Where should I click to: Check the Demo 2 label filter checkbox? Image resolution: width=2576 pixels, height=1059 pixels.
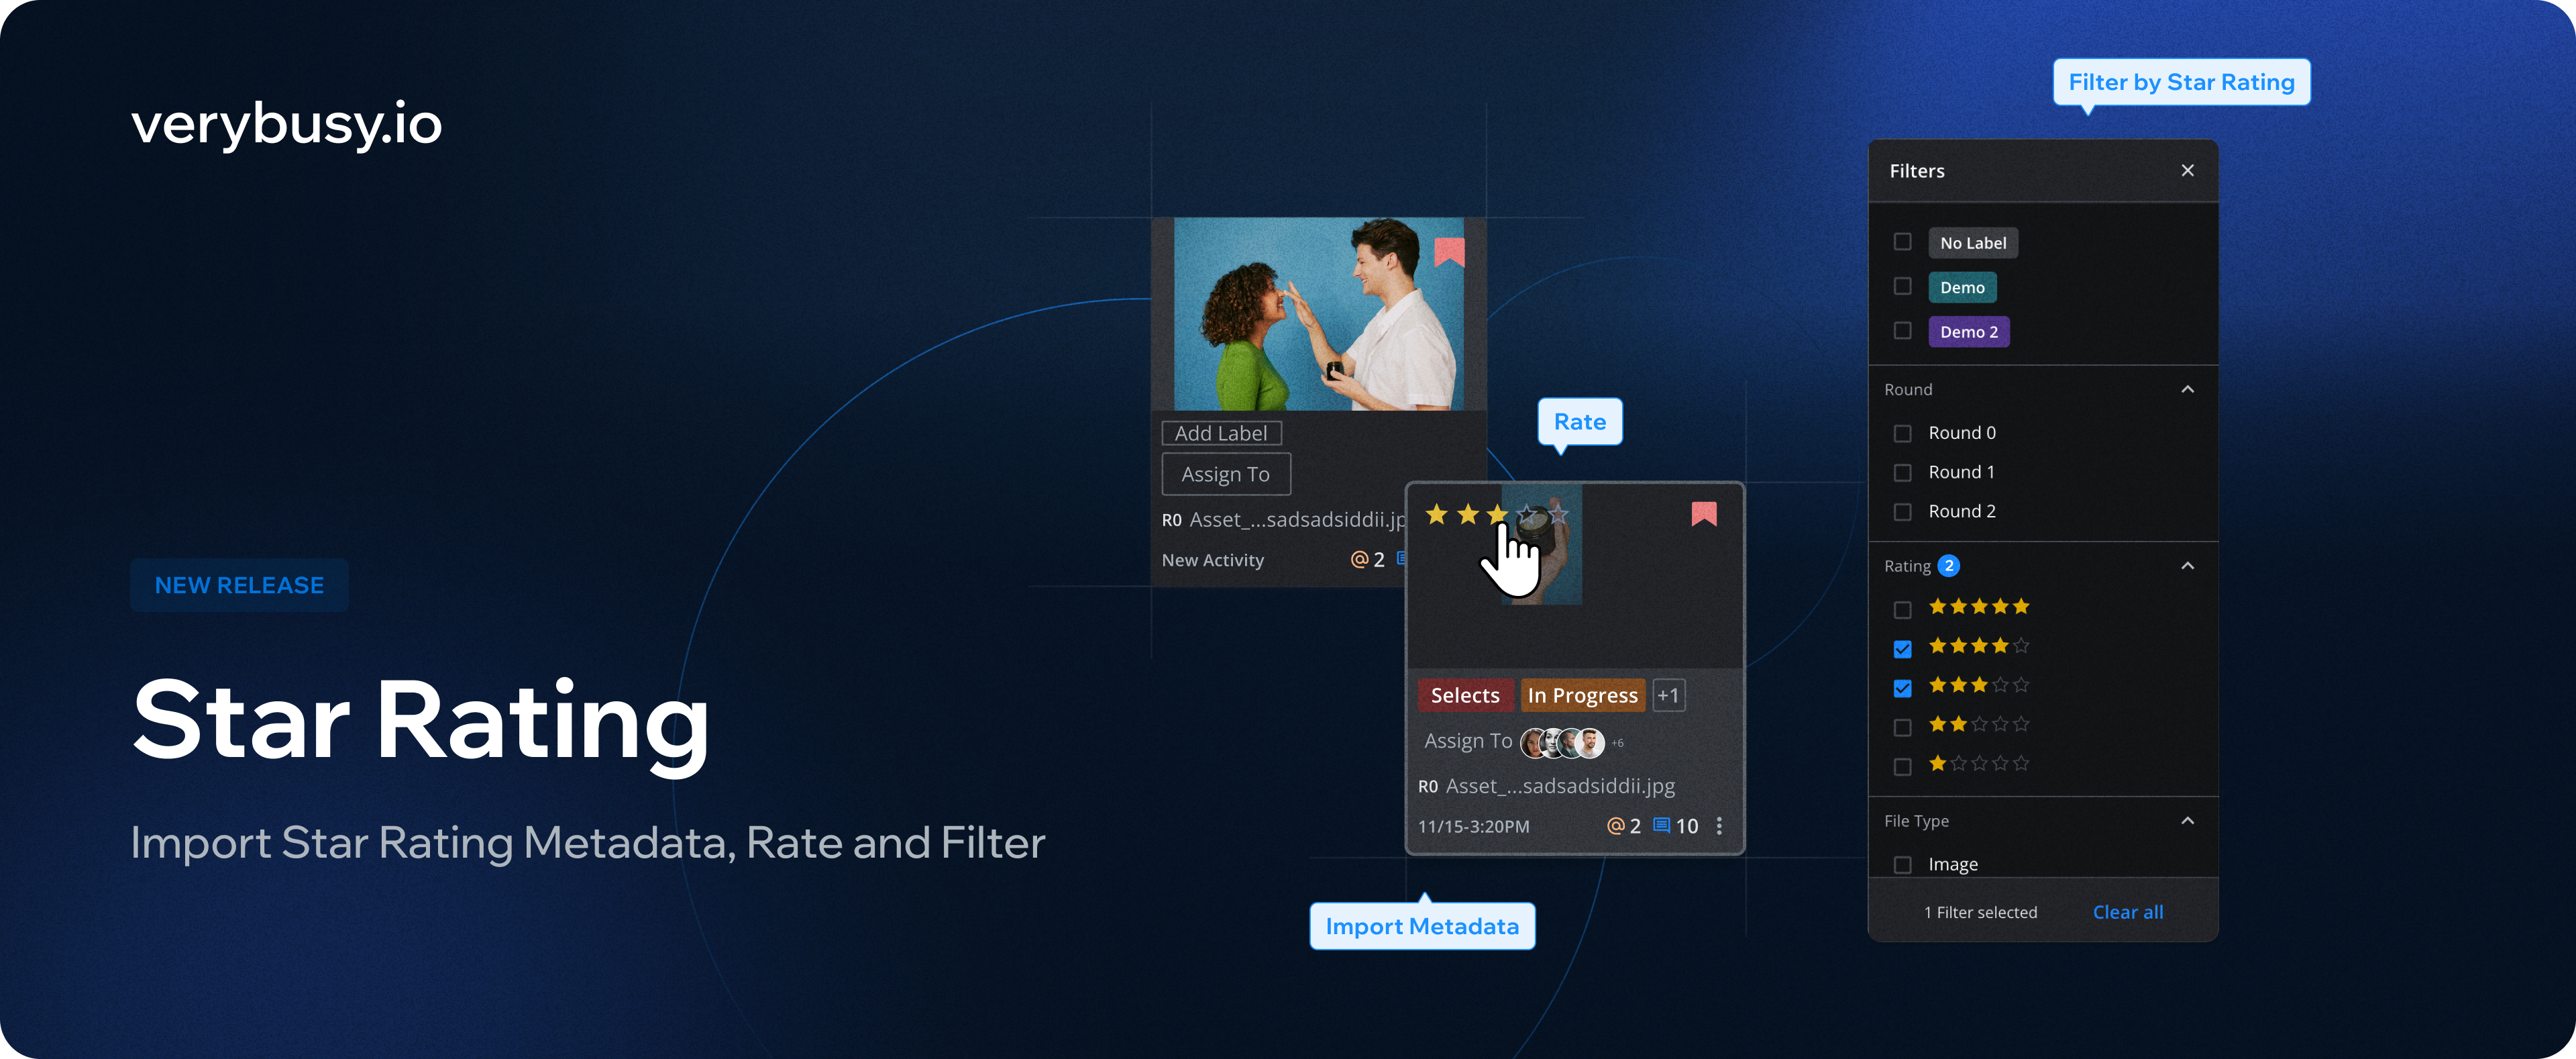[1902, 331]
